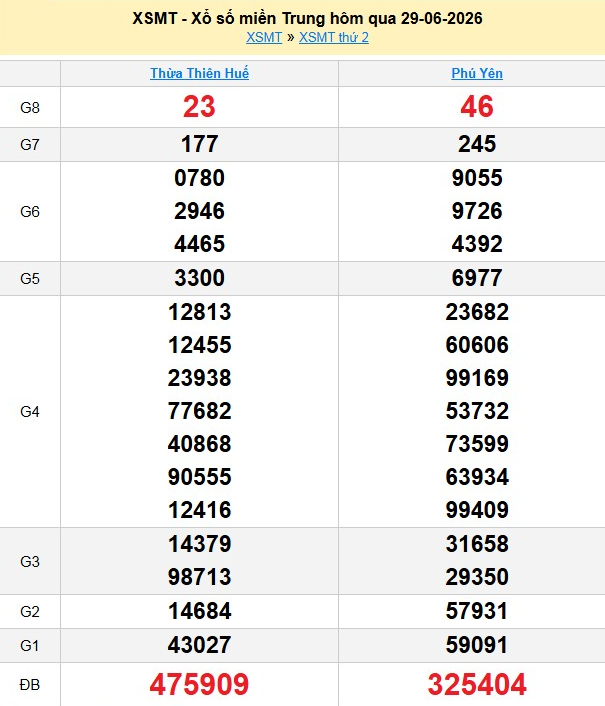The height and width of the screenshot is (706, 605).
Task: Click G3 number 14379
Action: (x=199, y=544)
